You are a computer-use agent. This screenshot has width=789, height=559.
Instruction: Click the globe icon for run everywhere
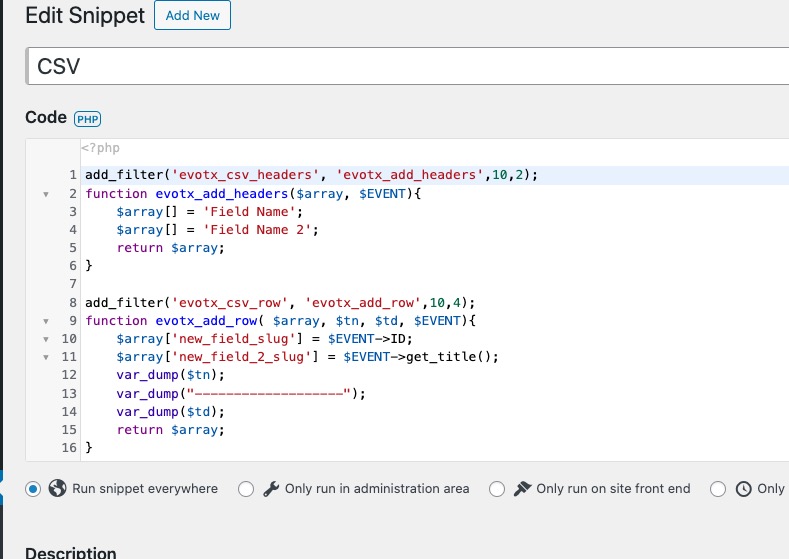click(x=57, y=488)
